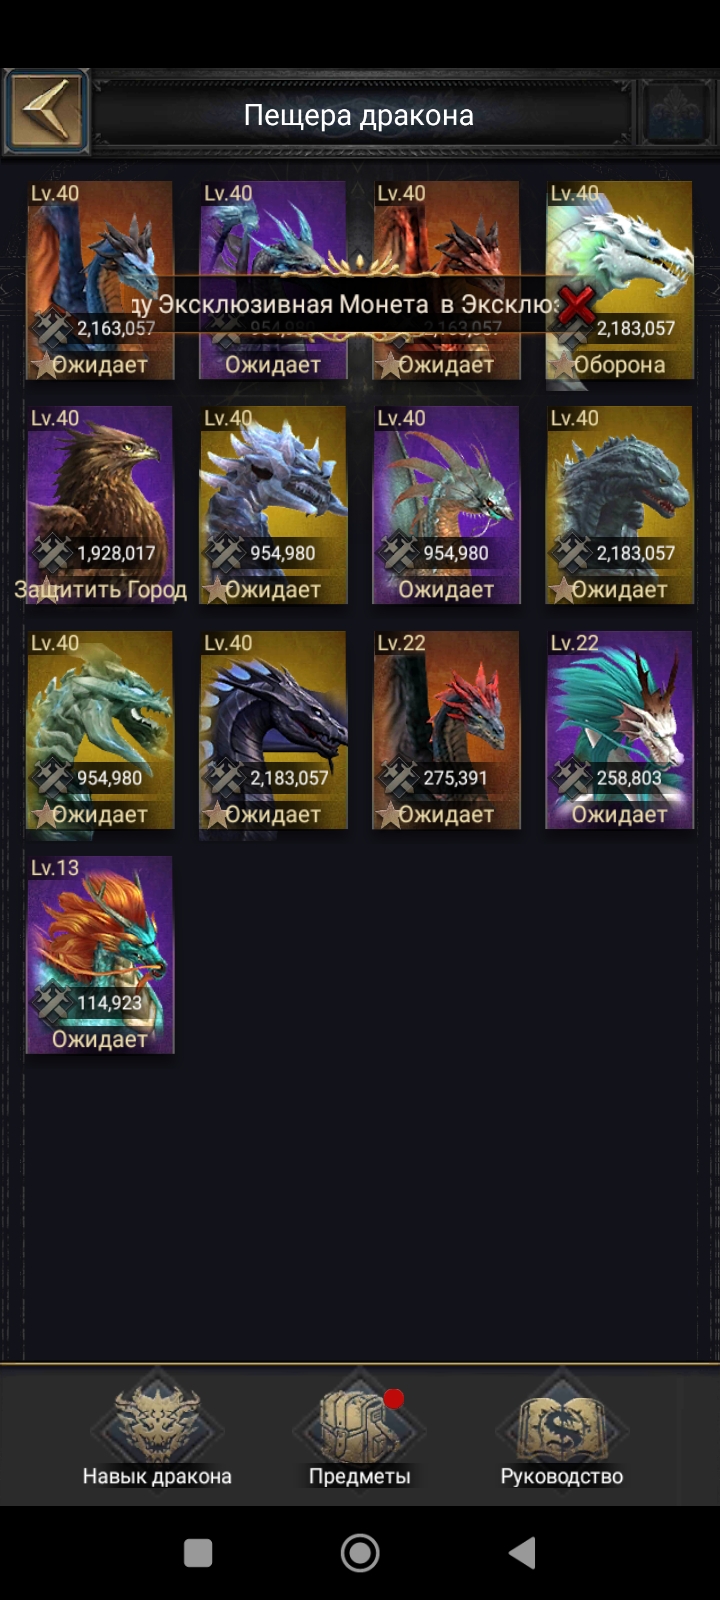The image size is (720, 1600).
Task: Select the Lv.22 dragon with 275,391 power
Action: coord(446,730)
